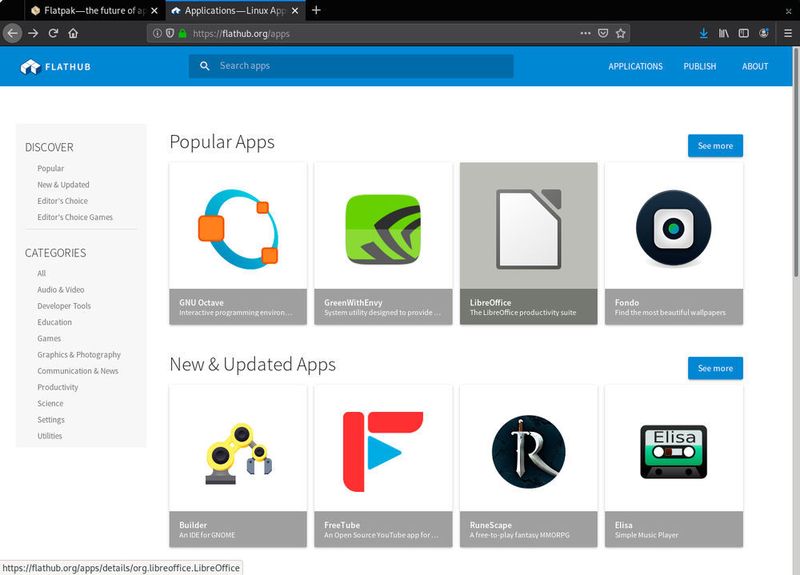Select the Utilities category
The image size is (800, 575).
coord(49,436)
